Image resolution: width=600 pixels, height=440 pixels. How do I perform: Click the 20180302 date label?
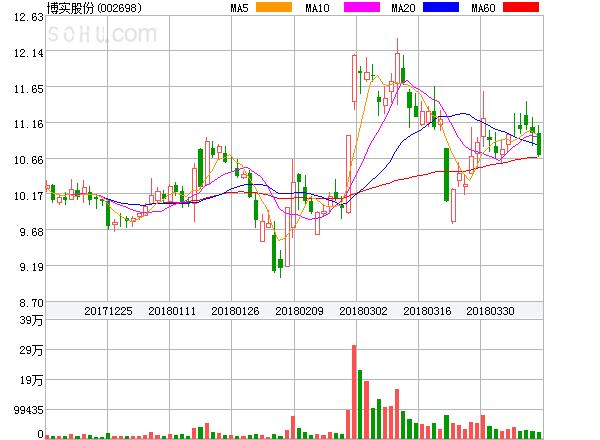pyautogui.click(x=363, y=311)
